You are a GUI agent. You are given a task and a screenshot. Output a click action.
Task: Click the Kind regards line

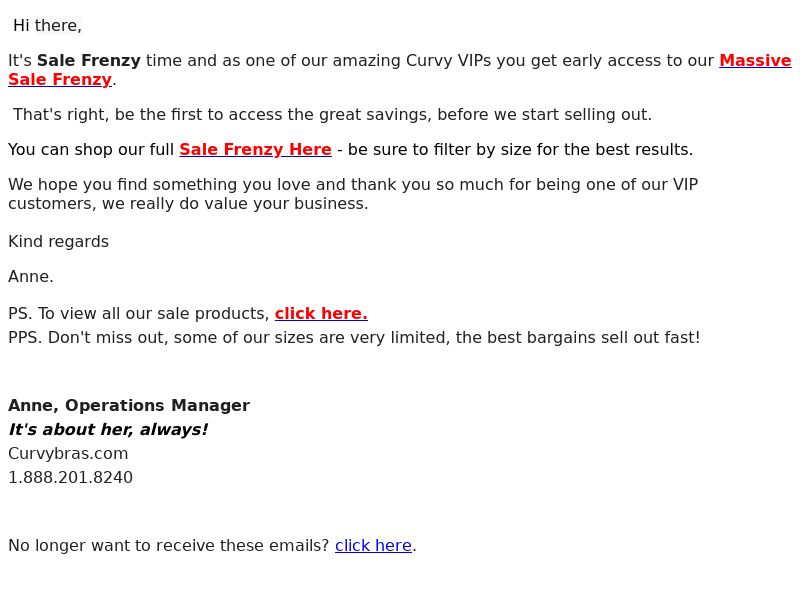[58, 241]
